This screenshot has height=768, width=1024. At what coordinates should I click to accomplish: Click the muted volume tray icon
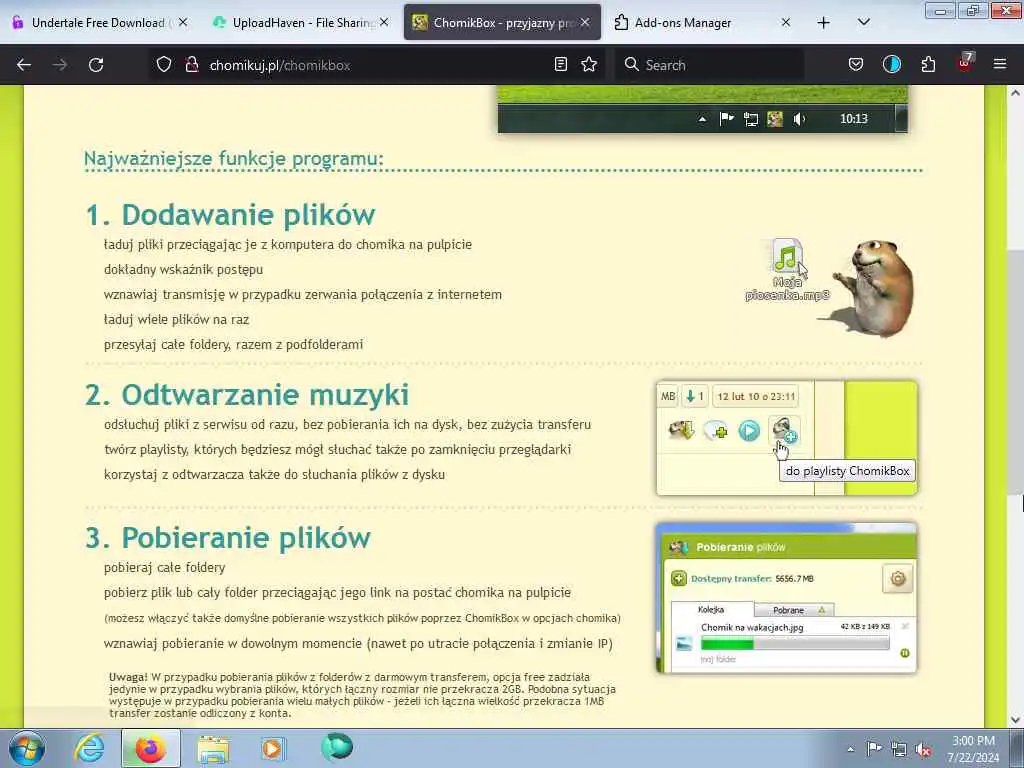(923, 749)
